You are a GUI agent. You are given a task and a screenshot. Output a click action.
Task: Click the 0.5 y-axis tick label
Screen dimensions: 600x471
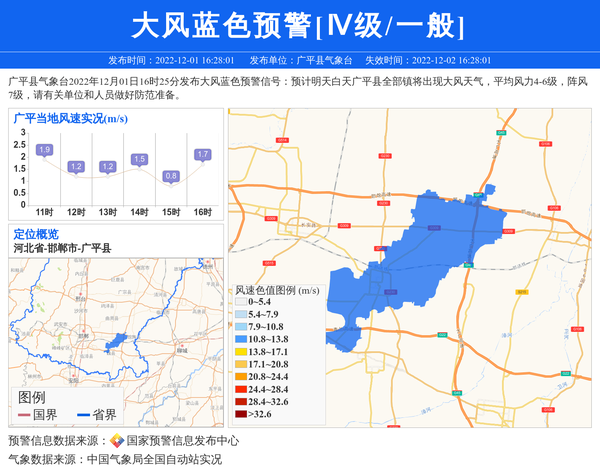pyautogui.click(x=20, y=193)
